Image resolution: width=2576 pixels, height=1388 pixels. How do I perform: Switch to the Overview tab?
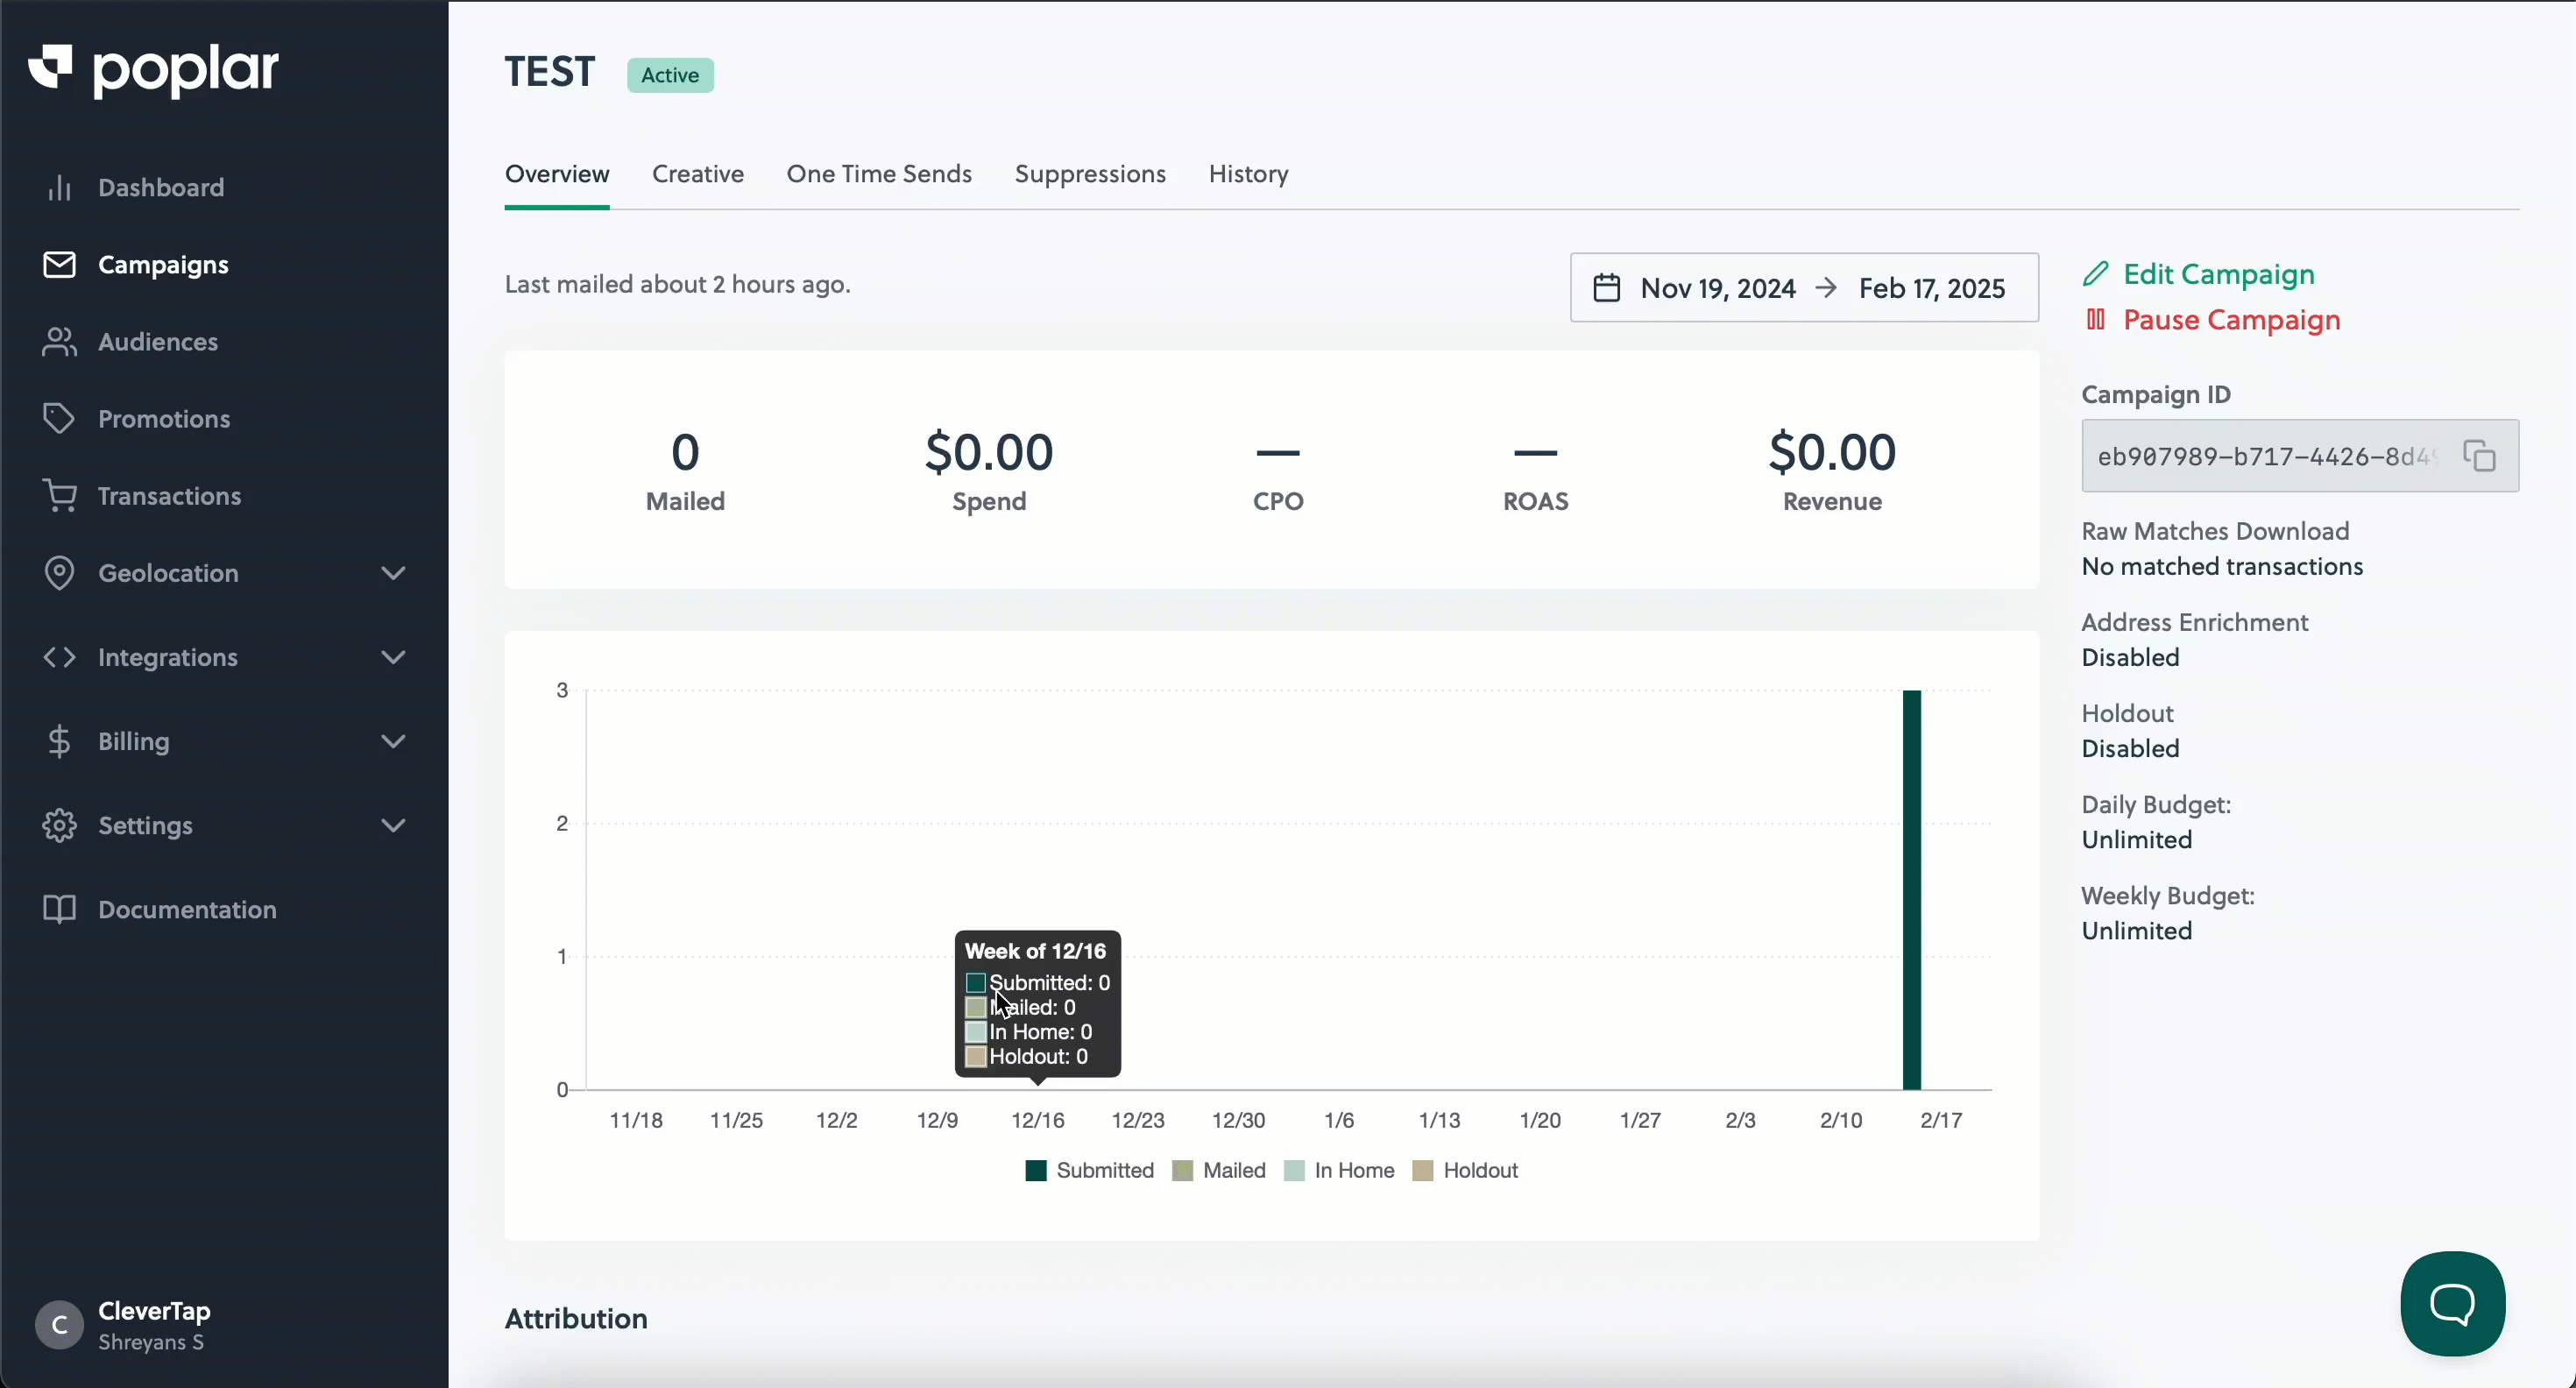(x=557, y=174)
